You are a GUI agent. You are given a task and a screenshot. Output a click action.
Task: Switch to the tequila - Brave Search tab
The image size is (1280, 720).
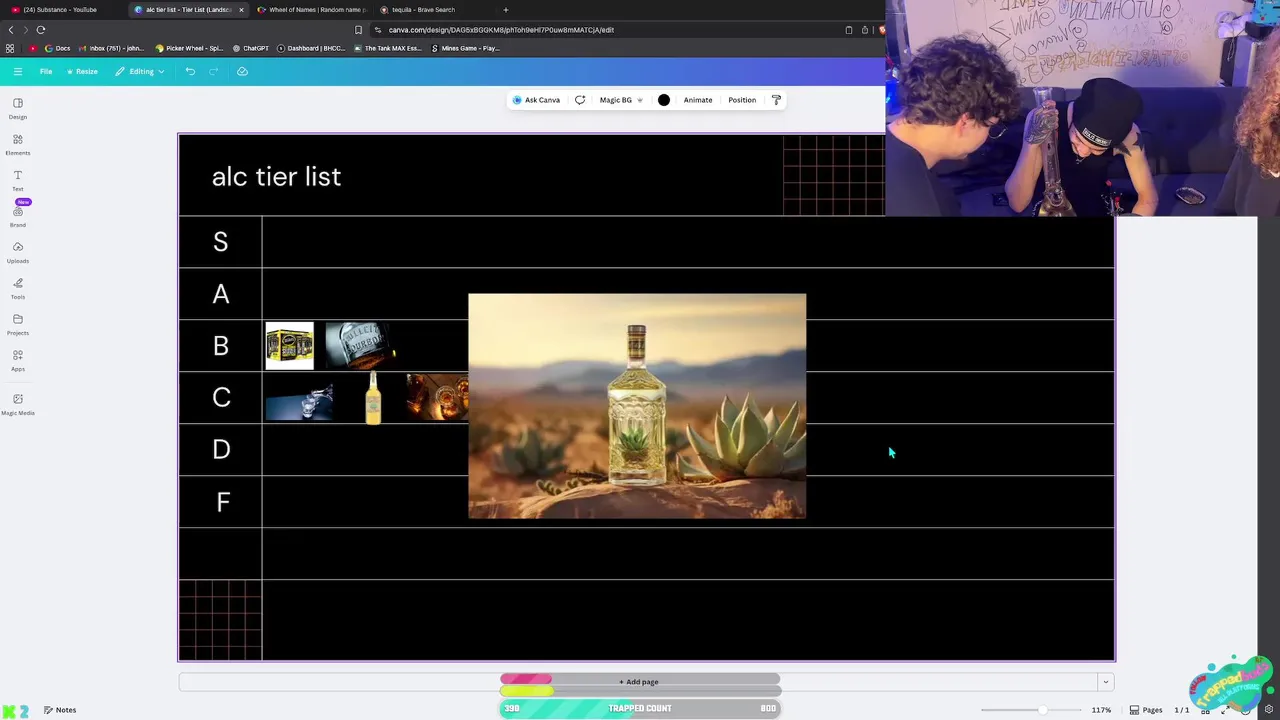423,10
